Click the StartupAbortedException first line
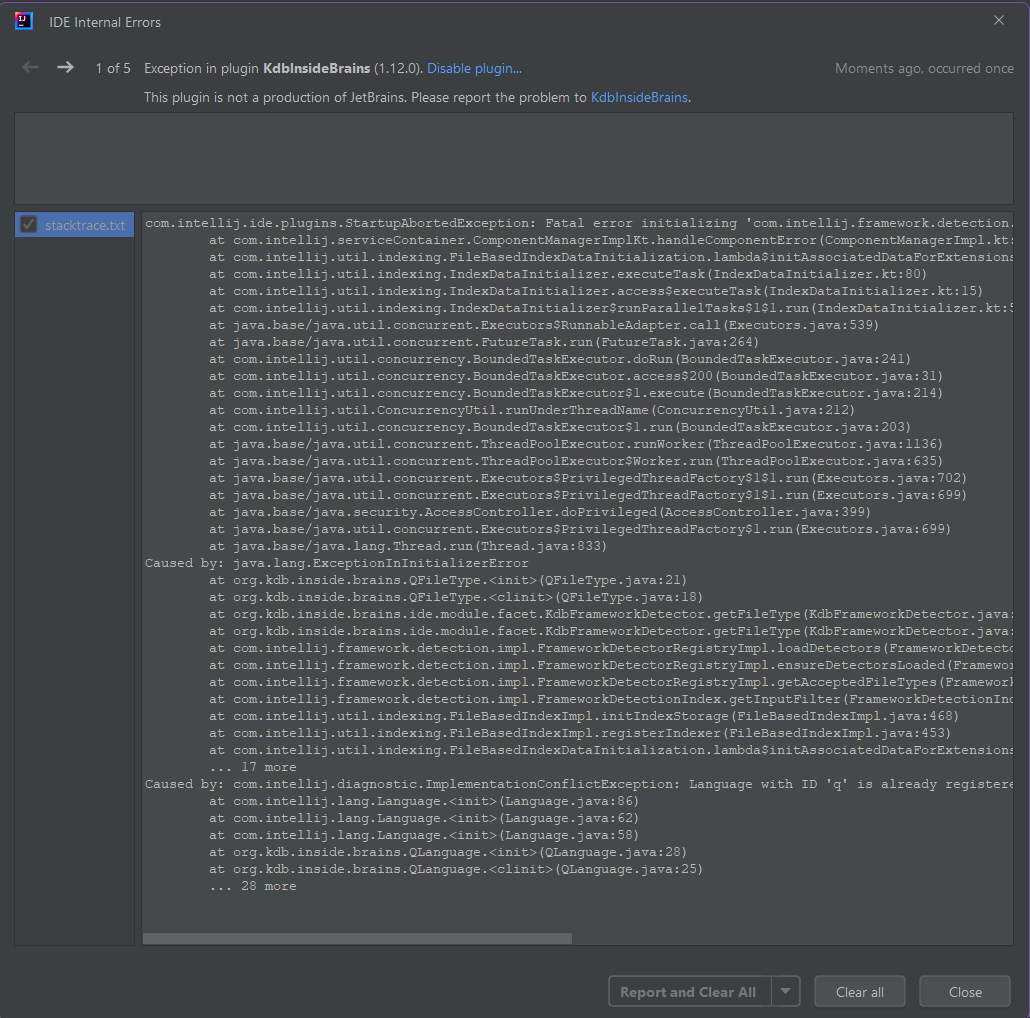The width and height of the screenshot is (1030, 1018). tap(579, 223)
